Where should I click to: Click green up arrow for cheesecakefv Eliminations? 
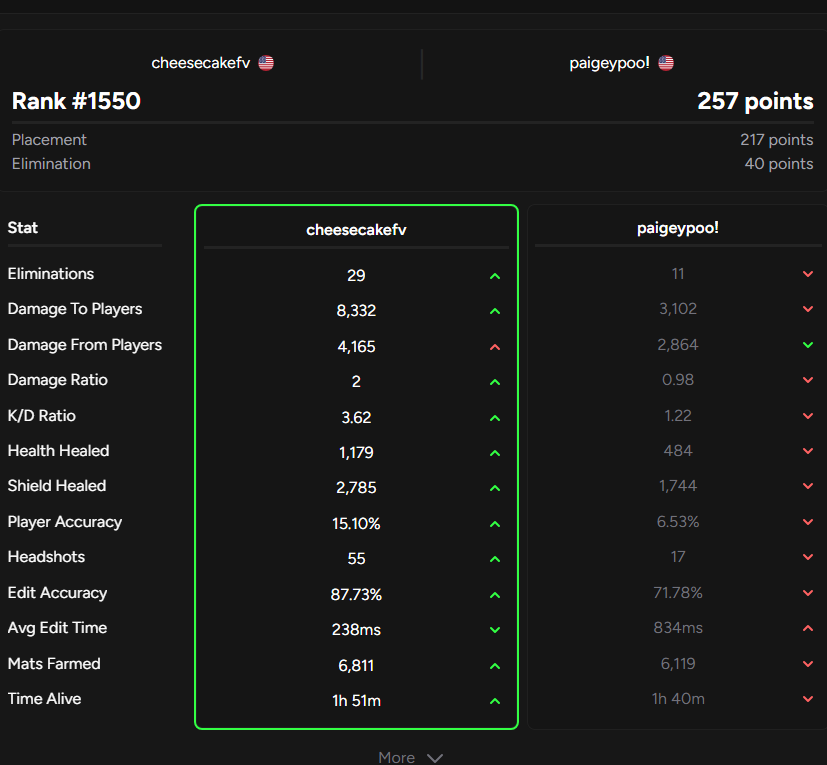(495, 276)
